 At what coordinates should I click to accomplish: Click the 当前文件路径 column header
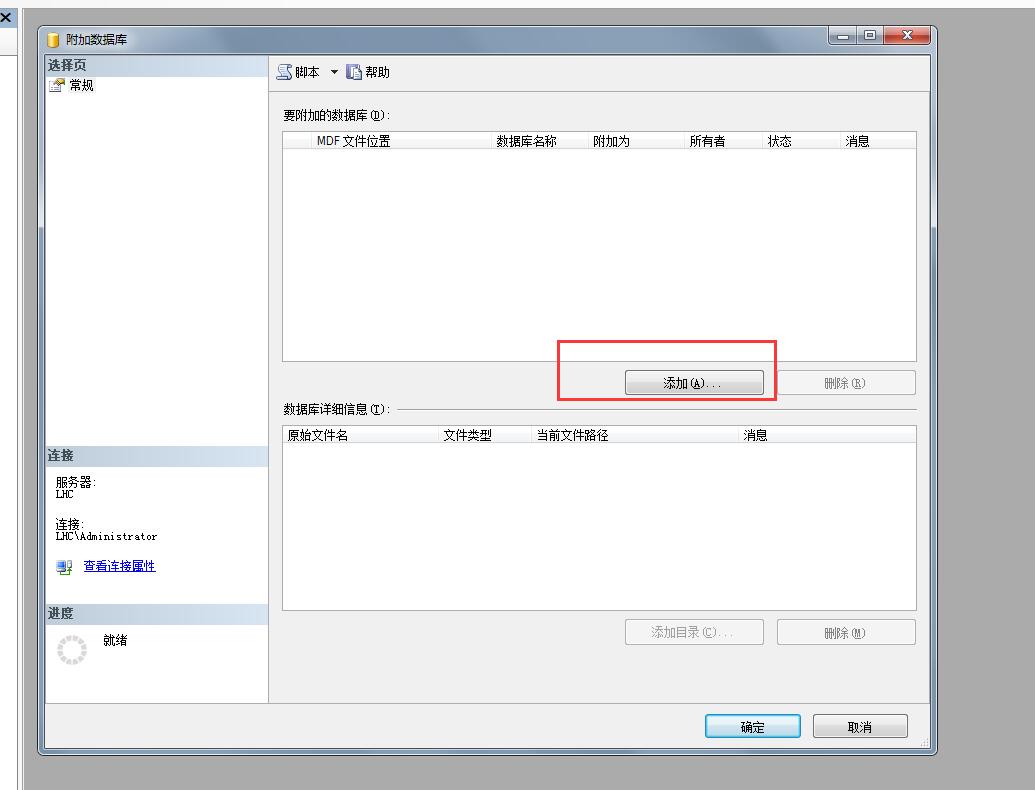click(x=635, y=435)
